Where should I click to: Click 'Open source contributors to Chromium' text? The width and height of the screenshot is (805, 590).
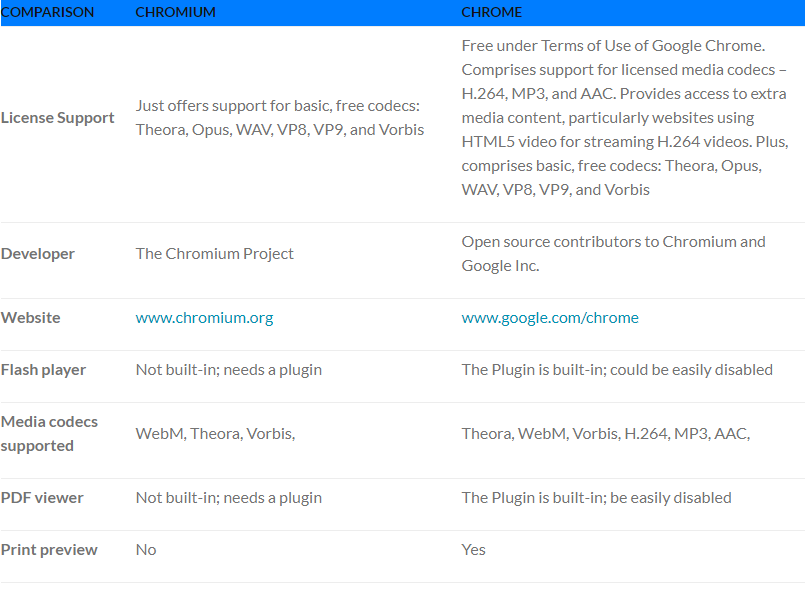tap(614, 254)
